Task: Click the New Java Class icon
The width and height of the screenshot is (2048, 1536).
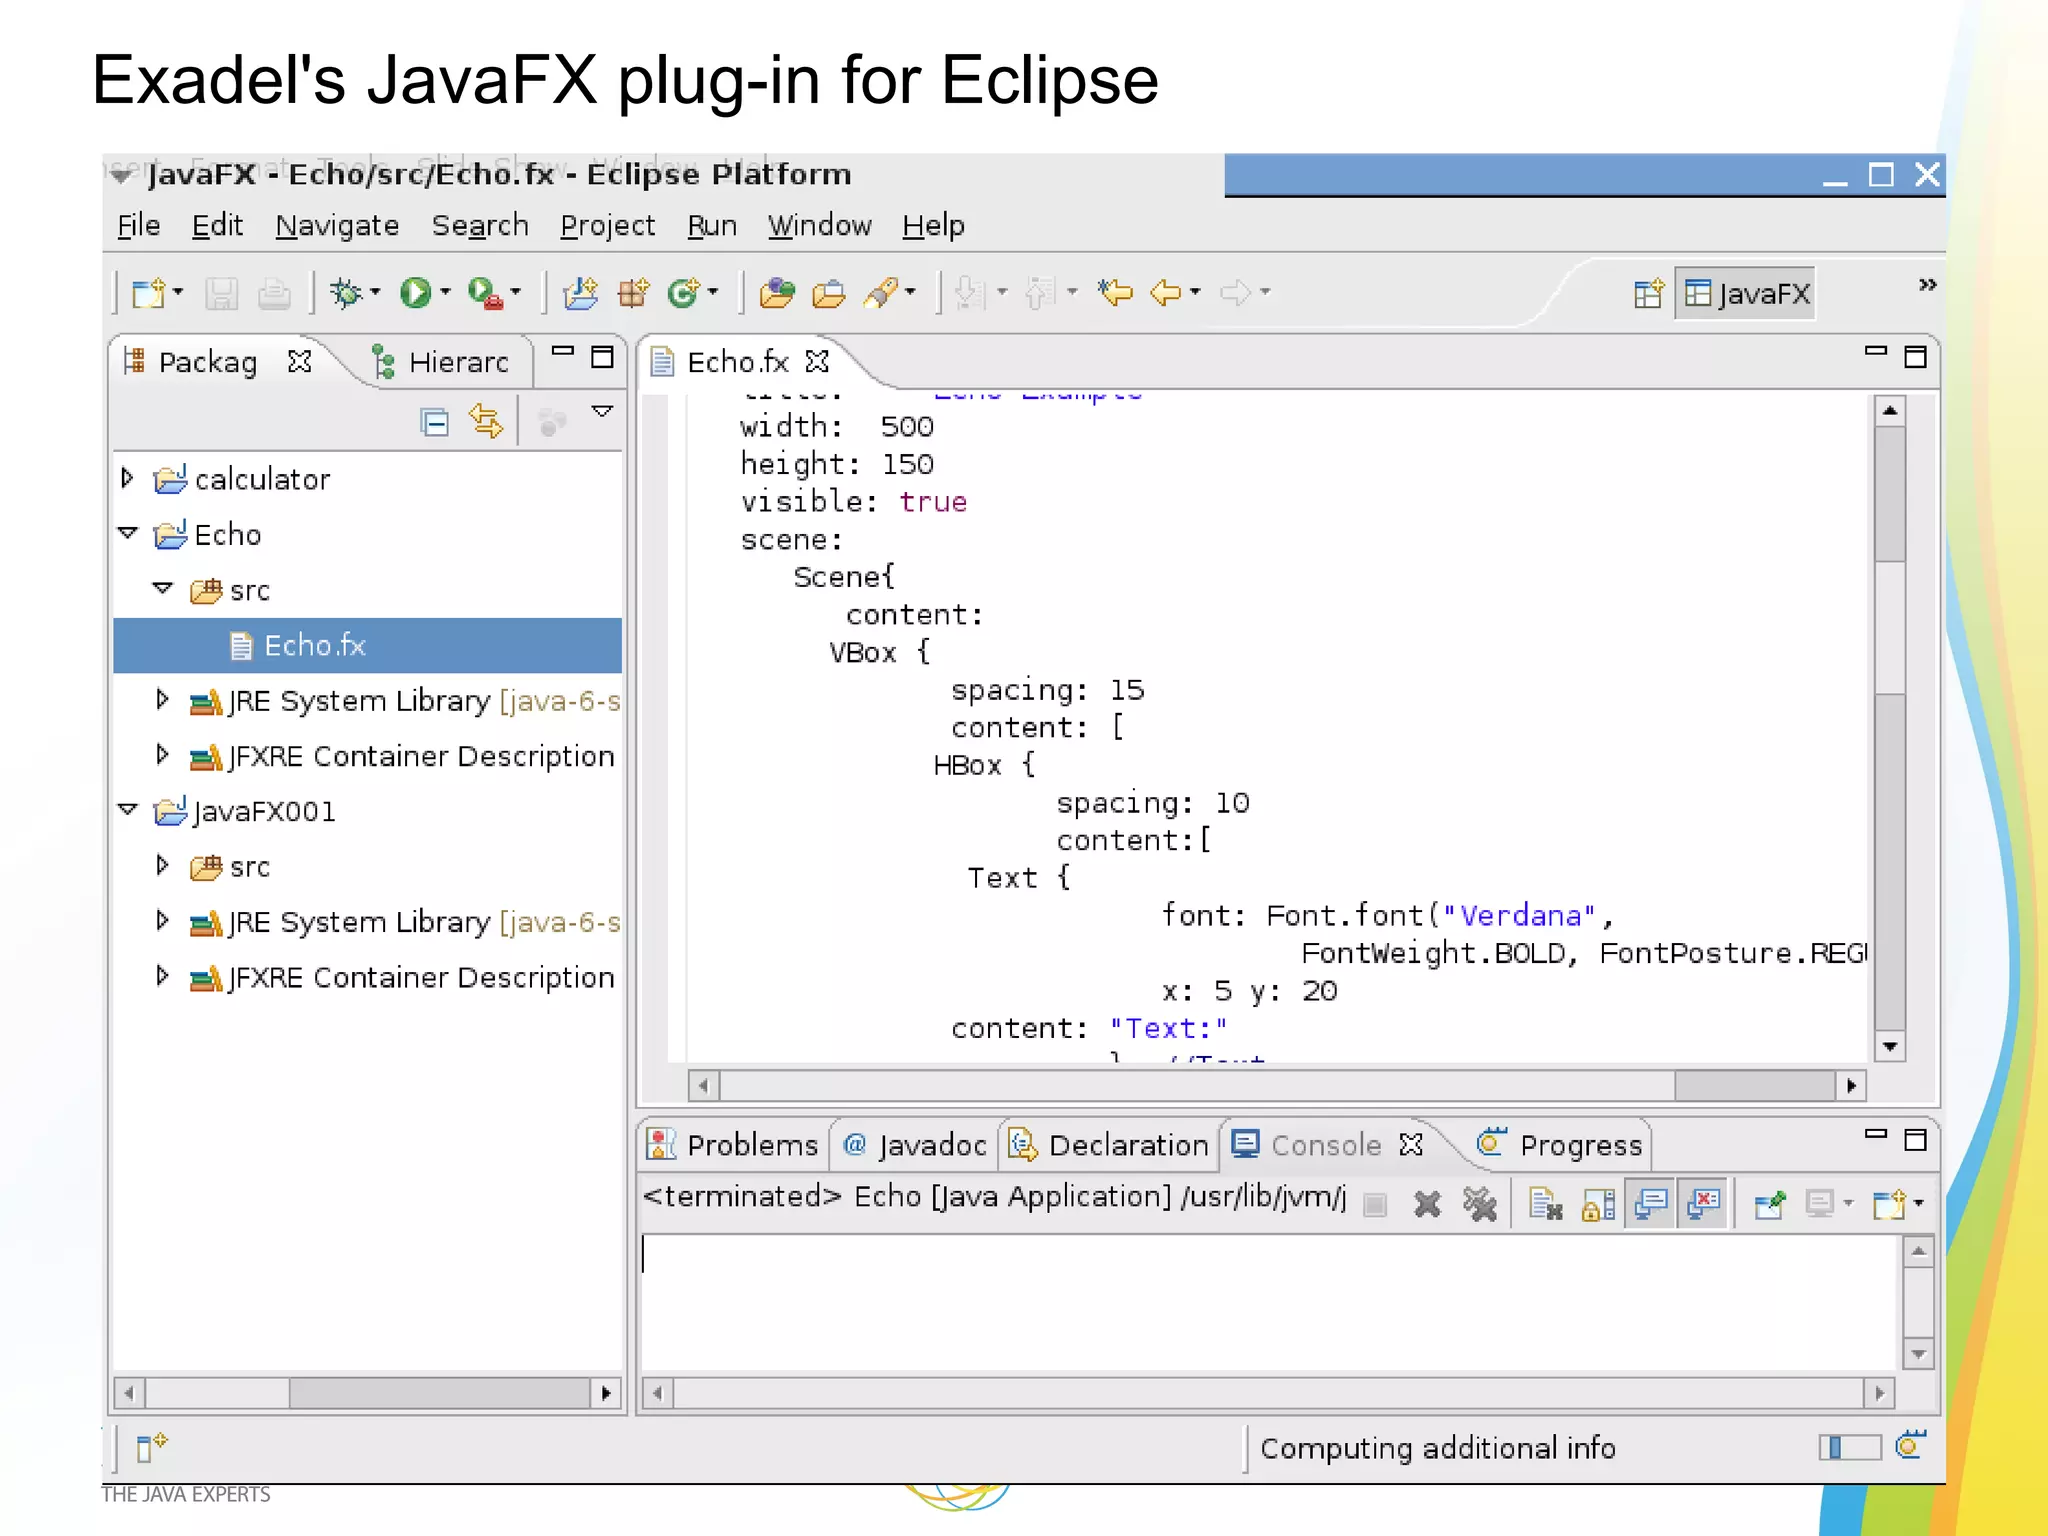Action: point(685,293)
